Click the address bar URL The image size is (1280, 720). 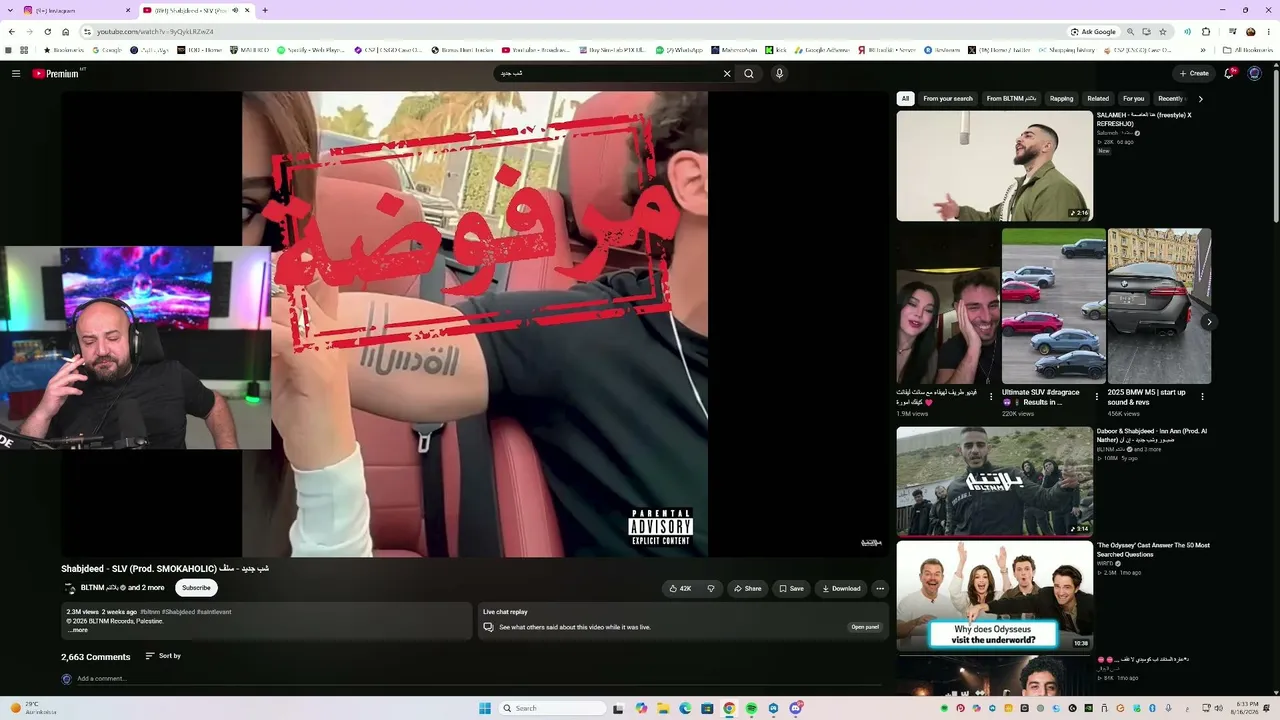[x=155, y=32]
